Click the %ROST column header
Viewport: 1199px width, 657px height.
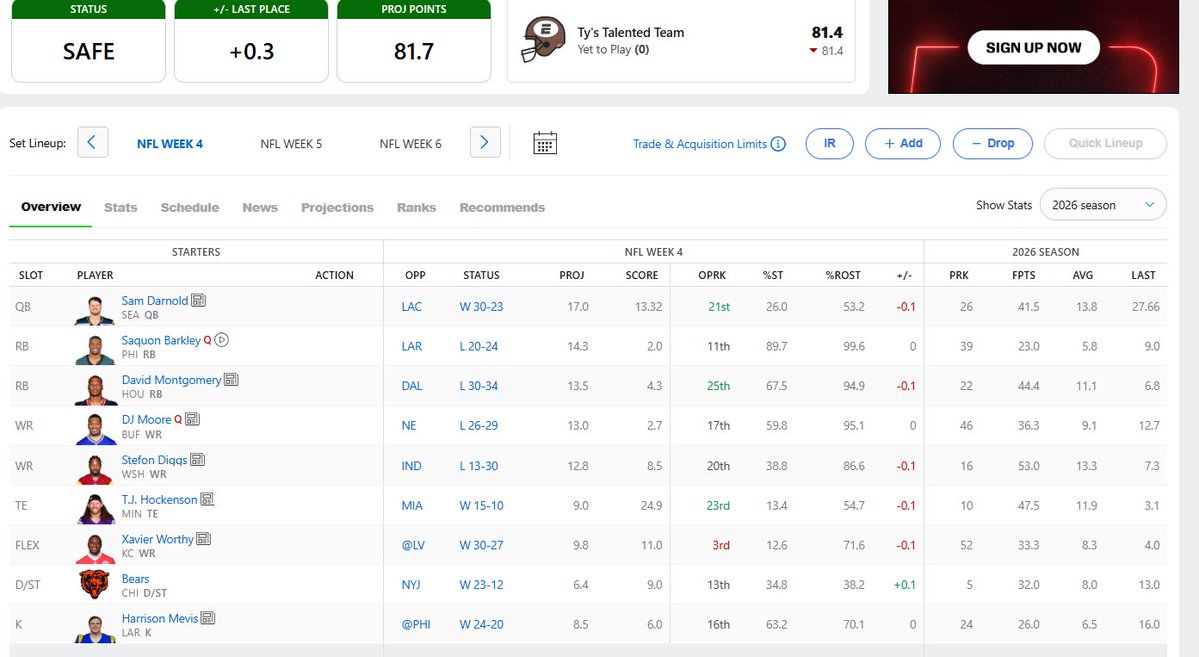[843, 275]
